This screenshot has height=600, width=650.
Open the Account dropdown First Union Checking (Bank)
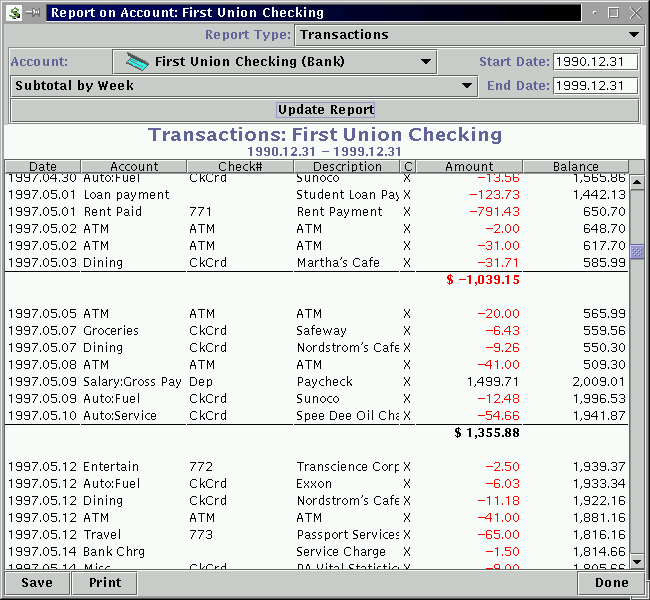pos(274,62)
